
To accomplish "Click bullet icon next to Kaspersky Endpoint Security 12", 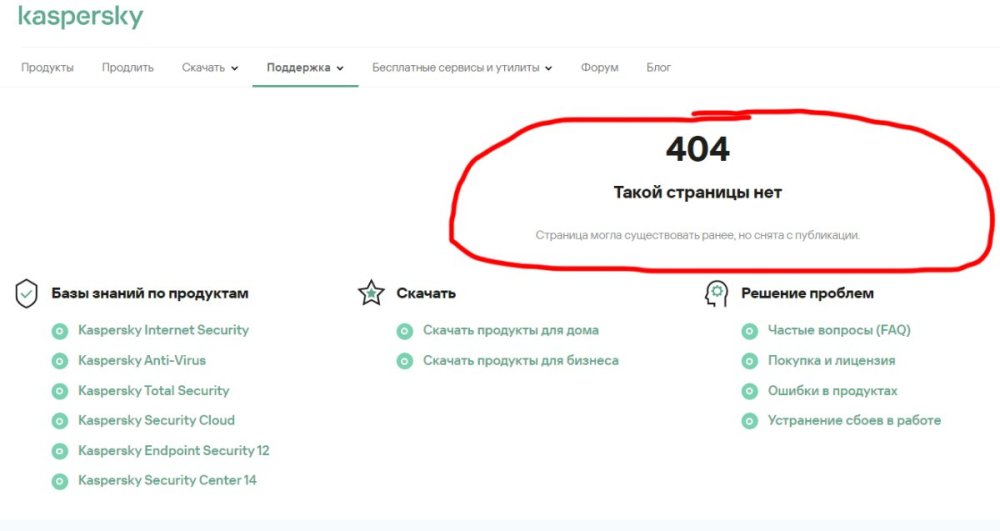I will pyautogui.click(x=60, y=451).
